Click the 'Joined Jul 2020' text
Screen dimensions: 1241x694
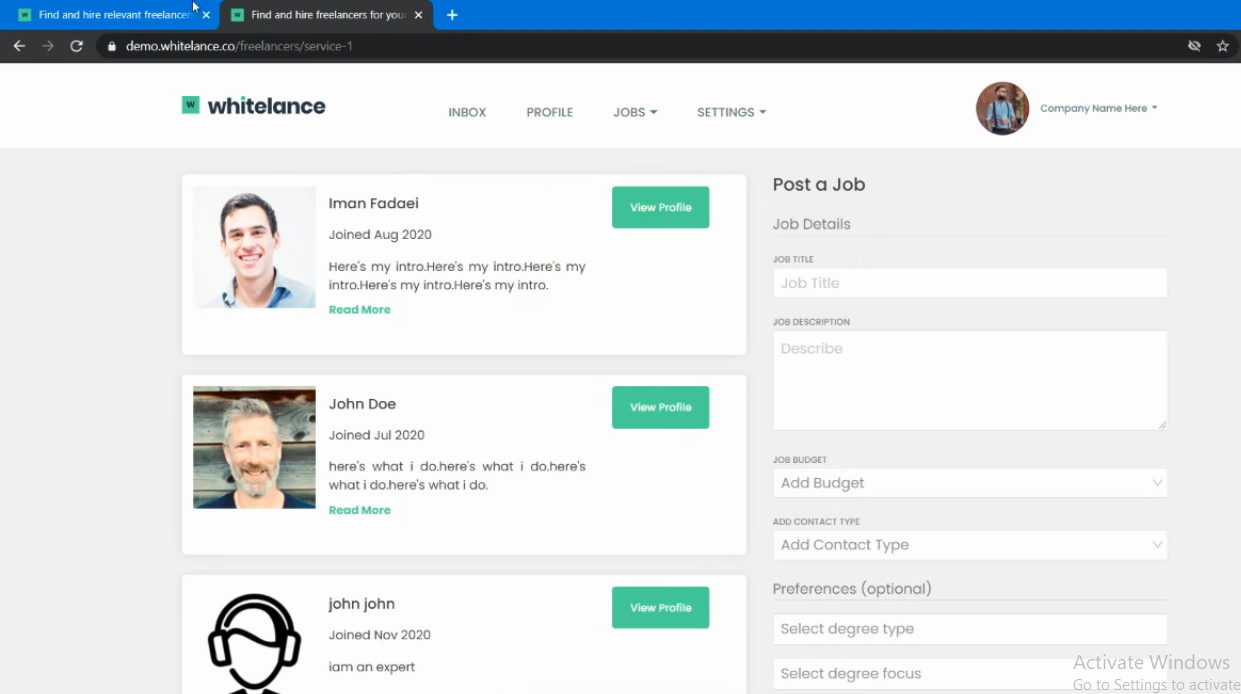click(x=377, y=435)
